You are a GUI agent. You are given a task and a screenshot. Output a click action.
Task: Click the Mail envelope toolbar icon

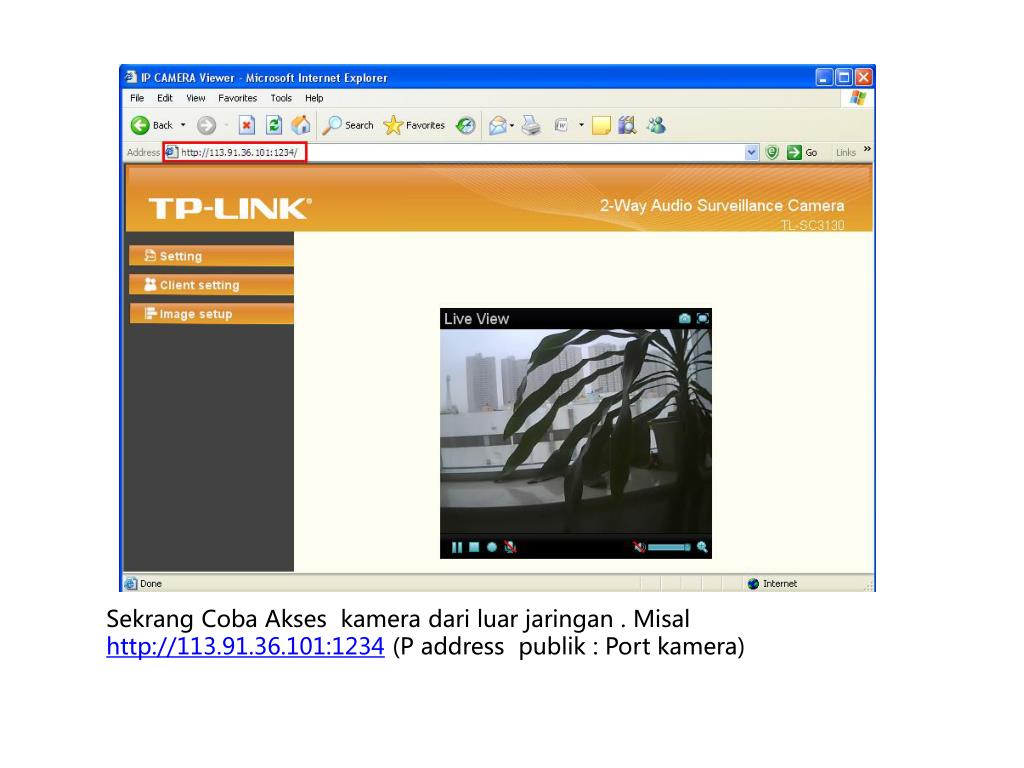498,125
